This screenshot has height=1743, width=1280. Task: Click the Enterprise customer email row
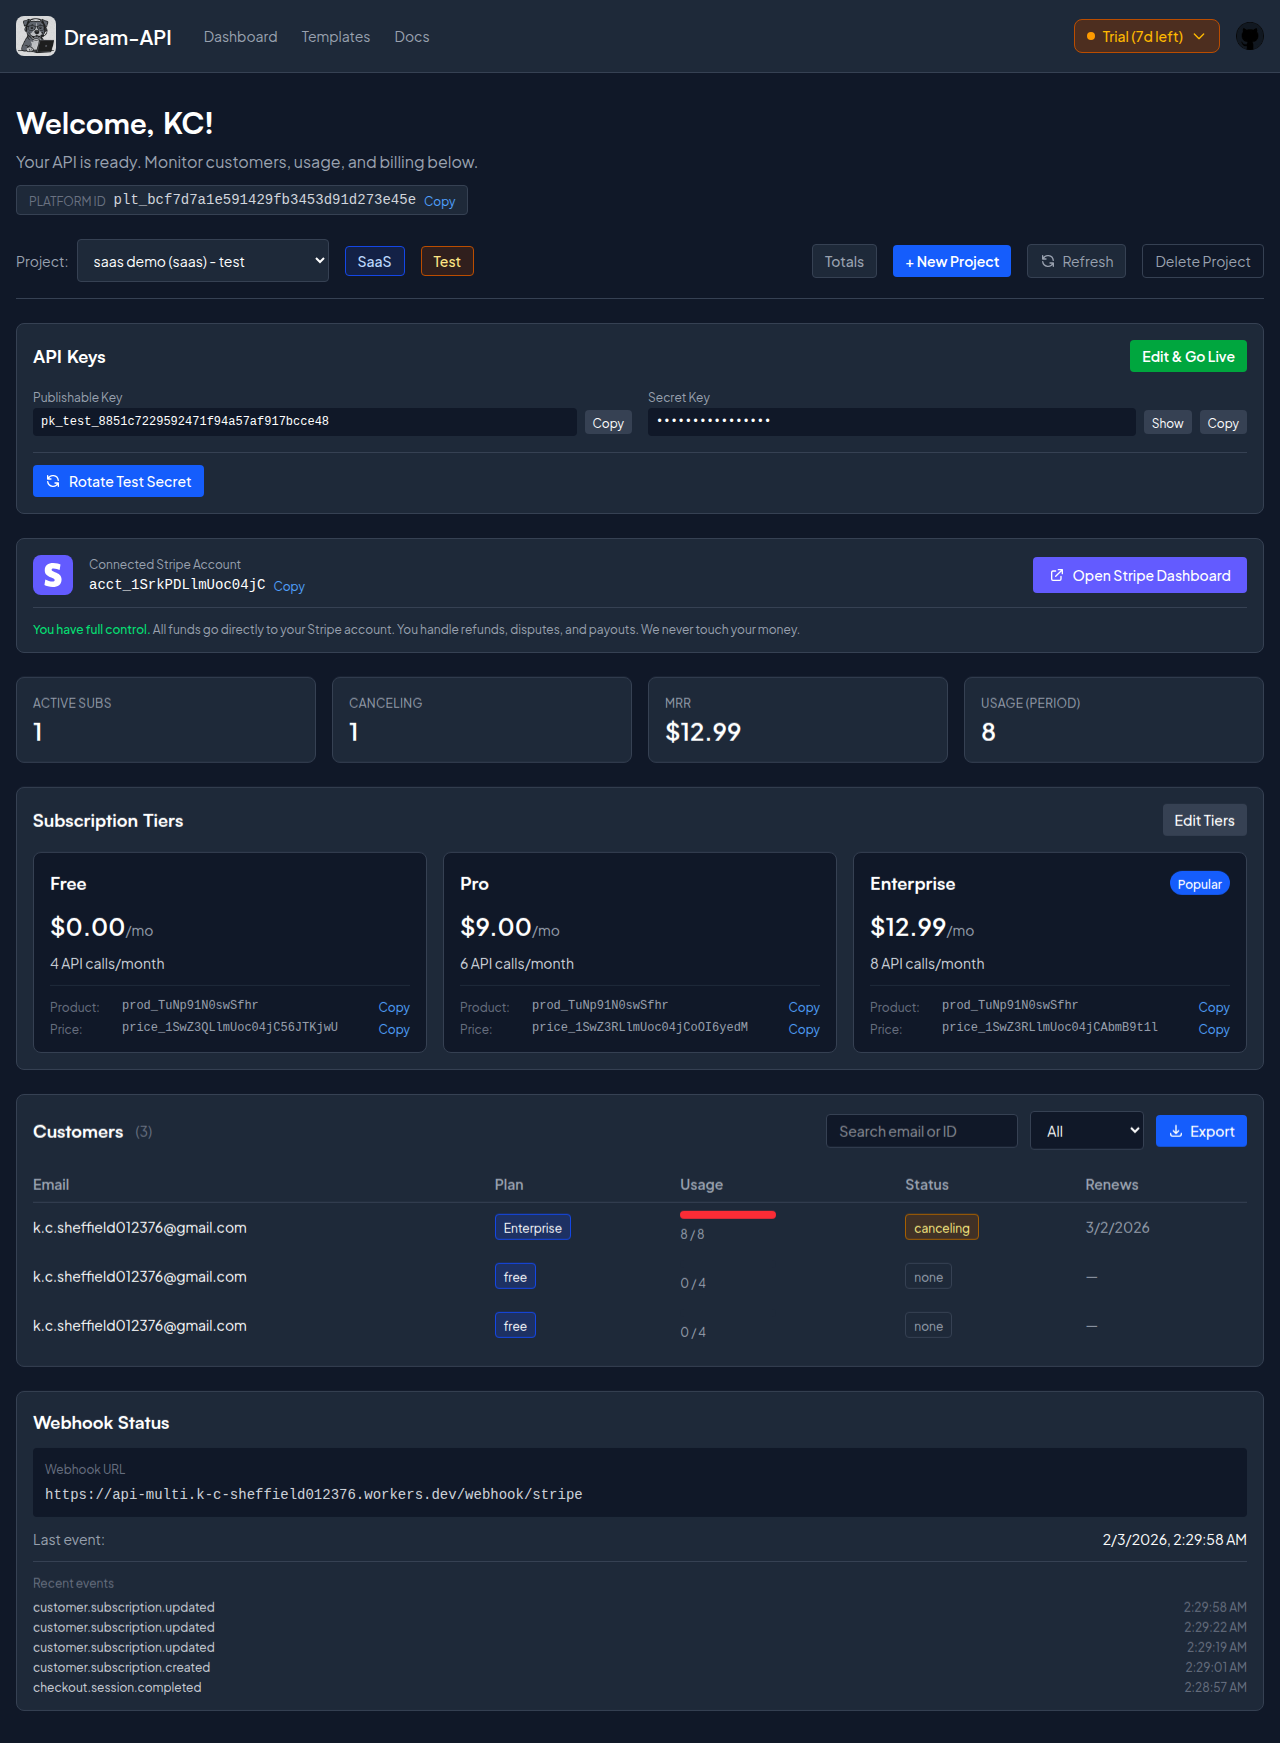click(640, 1227)
